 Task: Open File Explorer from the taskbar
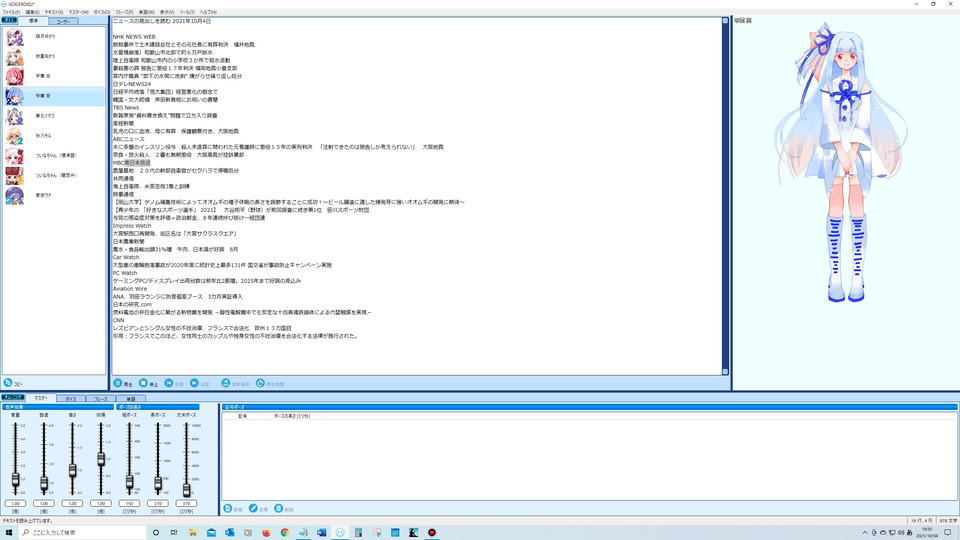point(193,533)
